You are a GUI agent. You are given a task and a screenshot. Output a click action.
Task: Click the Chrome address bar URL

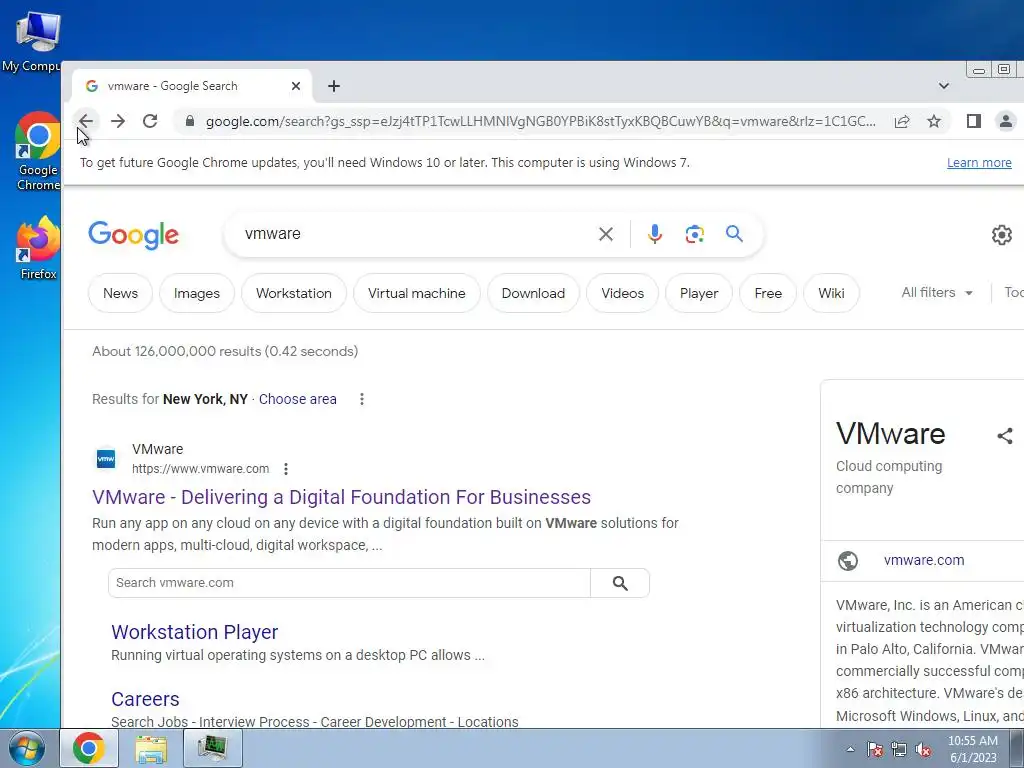(541, 121)
